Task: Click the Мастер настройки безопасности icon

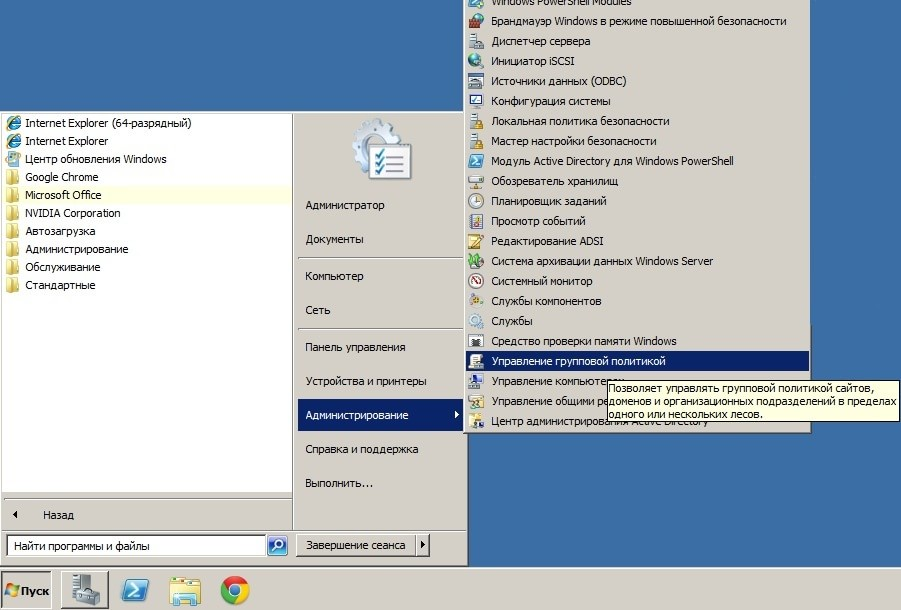Action: pyautogui.click(x=476, y=141)
